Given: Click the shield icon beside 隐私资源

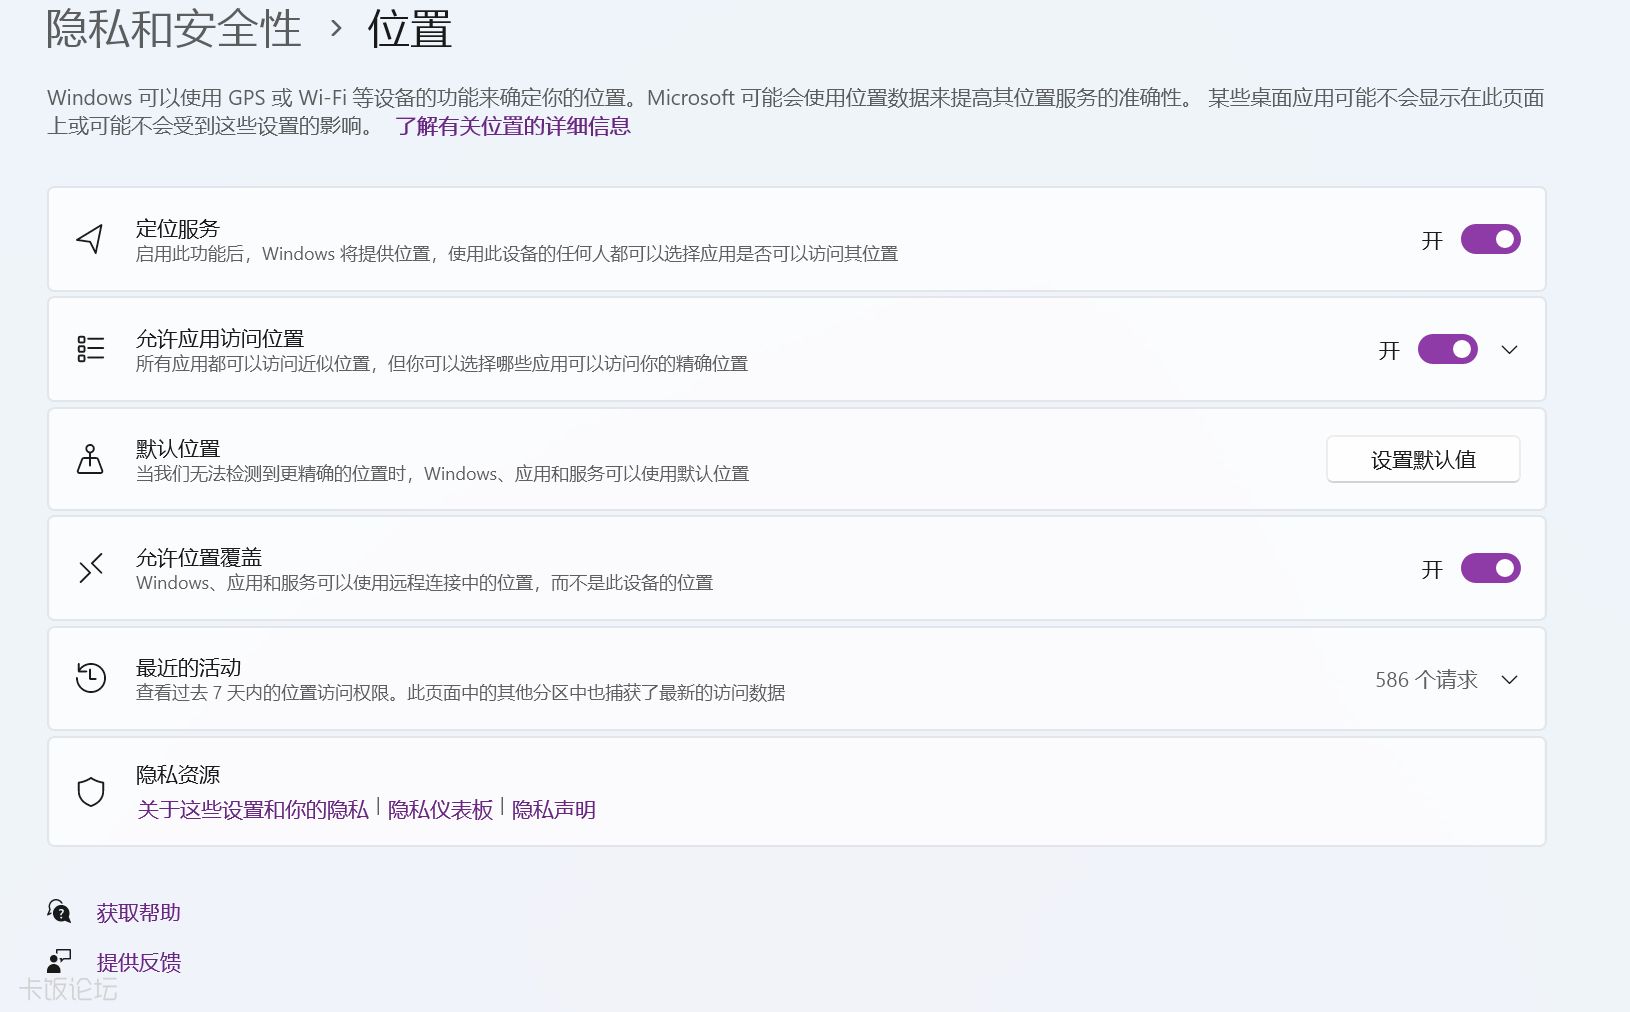Looking at the screenshot, I should 90,792.
